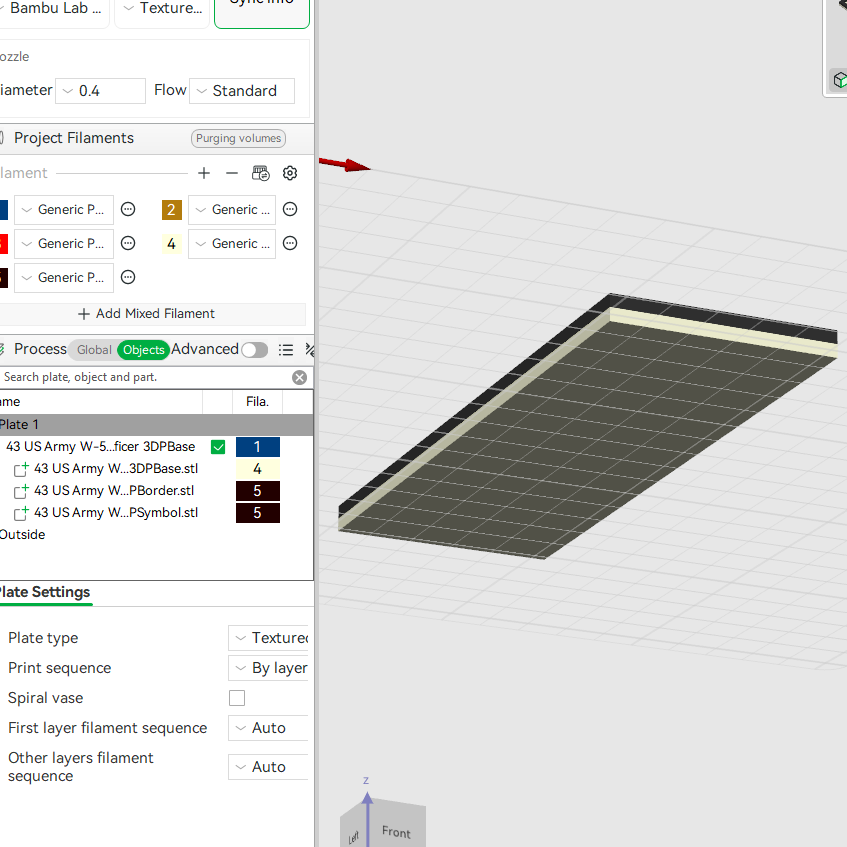Viewport: 847px width, 847px height.
Task: Click the process settings list icon
Action: (x=286, y=350)
